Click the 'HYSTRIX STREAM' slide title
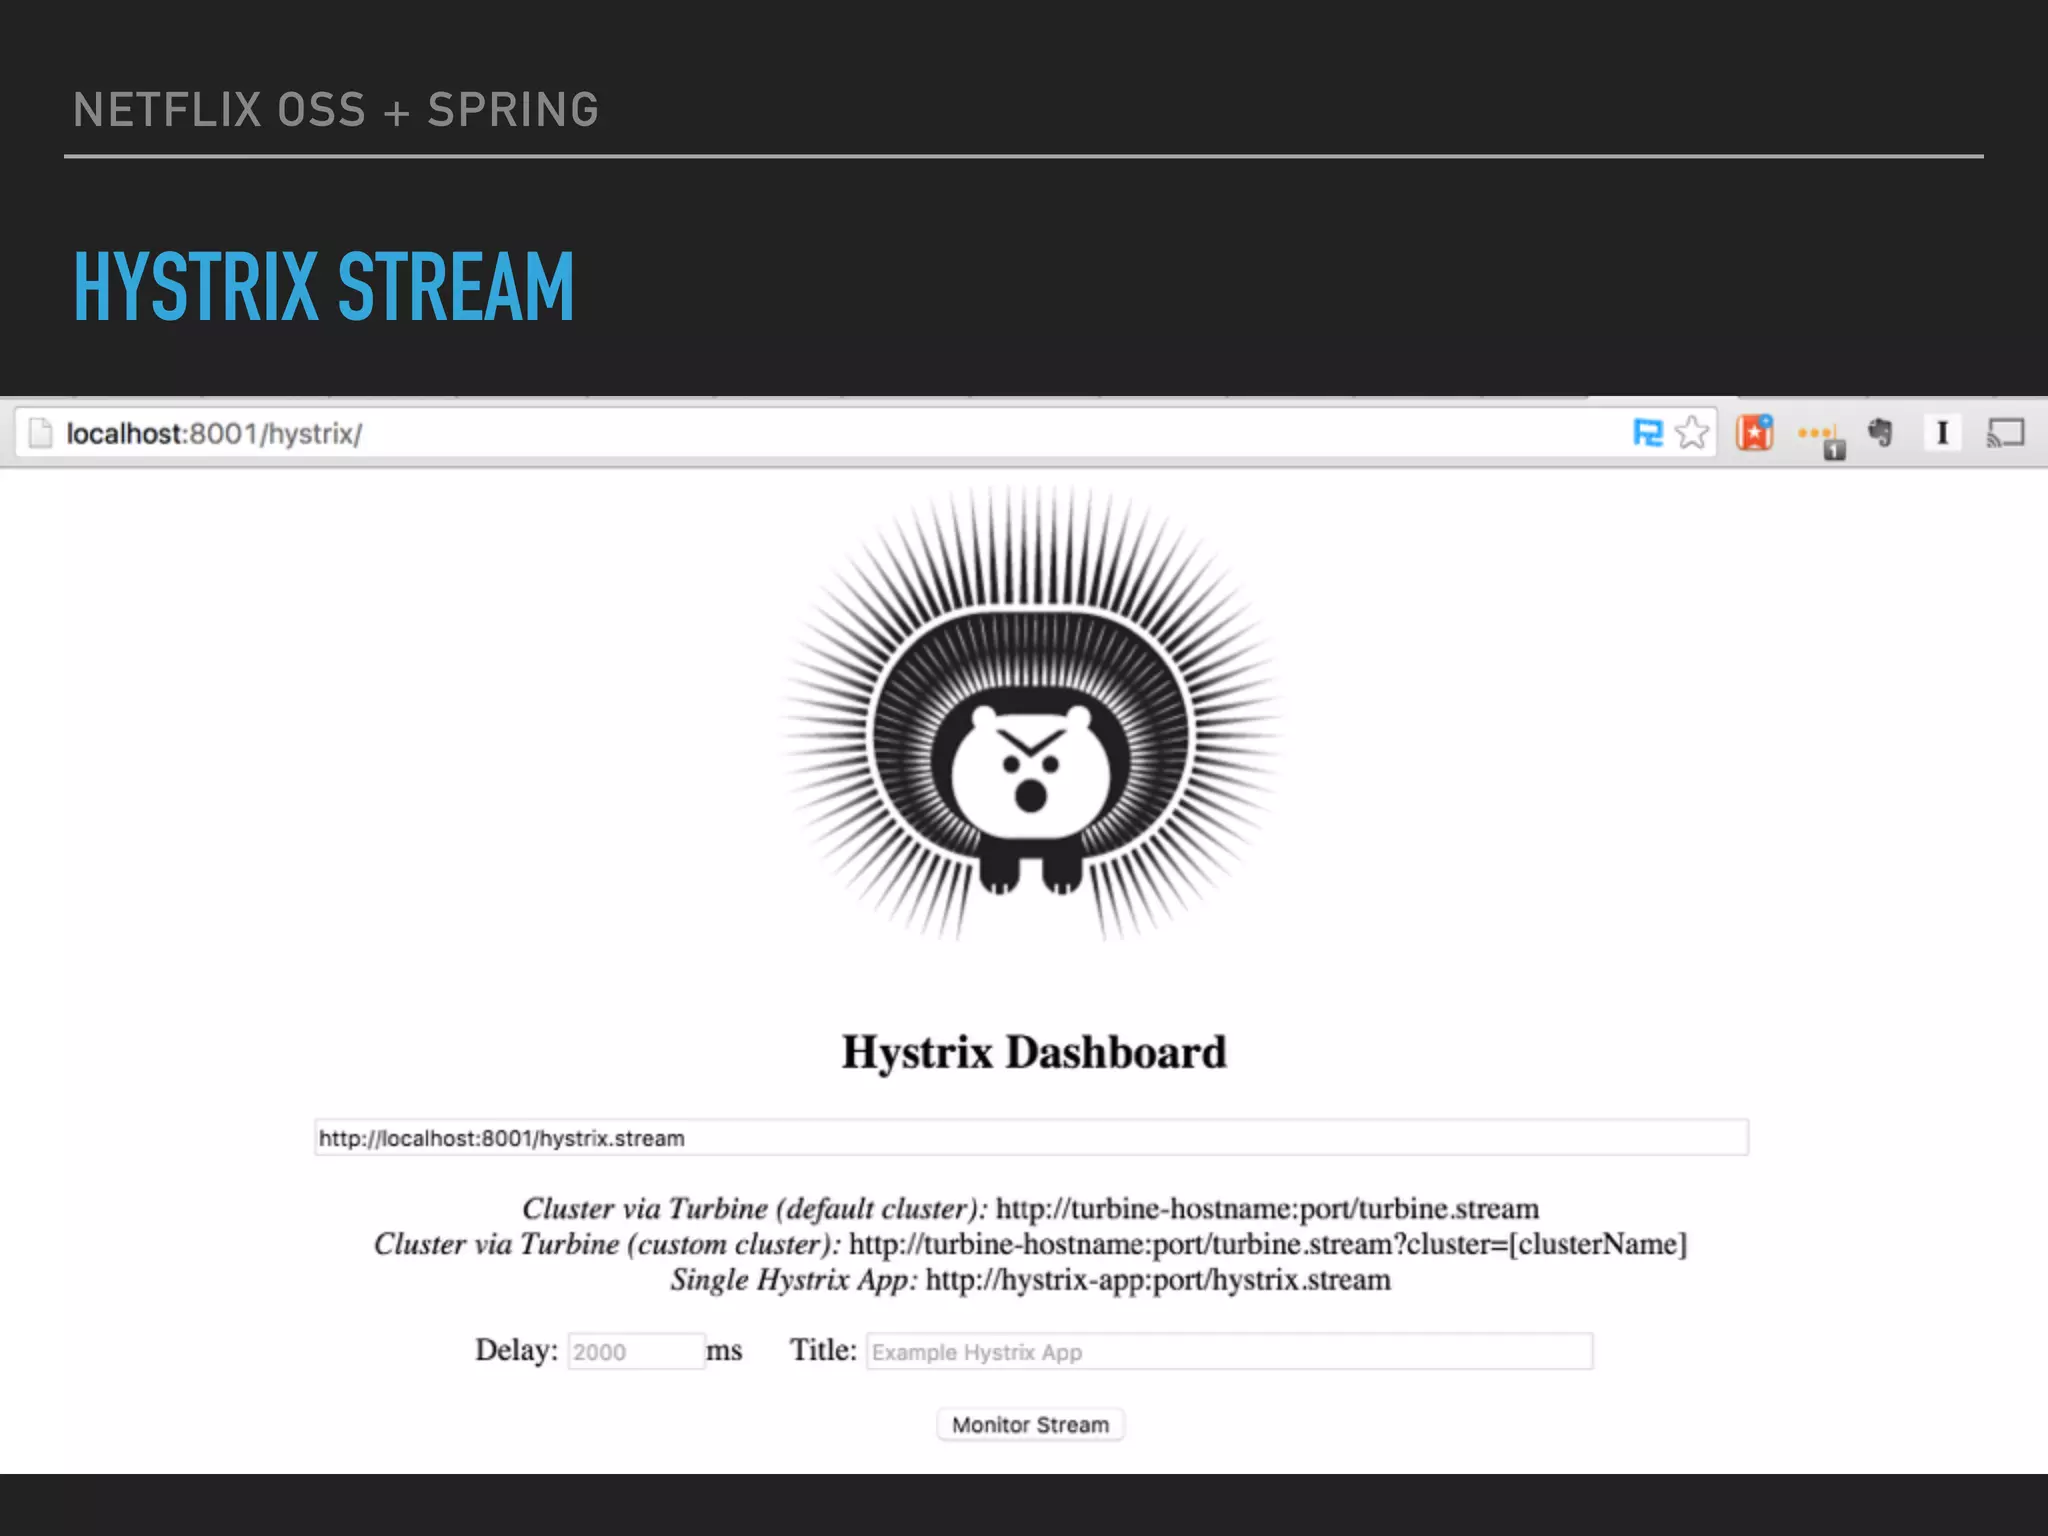The image size is (2048, 1536). click(324, 287)
